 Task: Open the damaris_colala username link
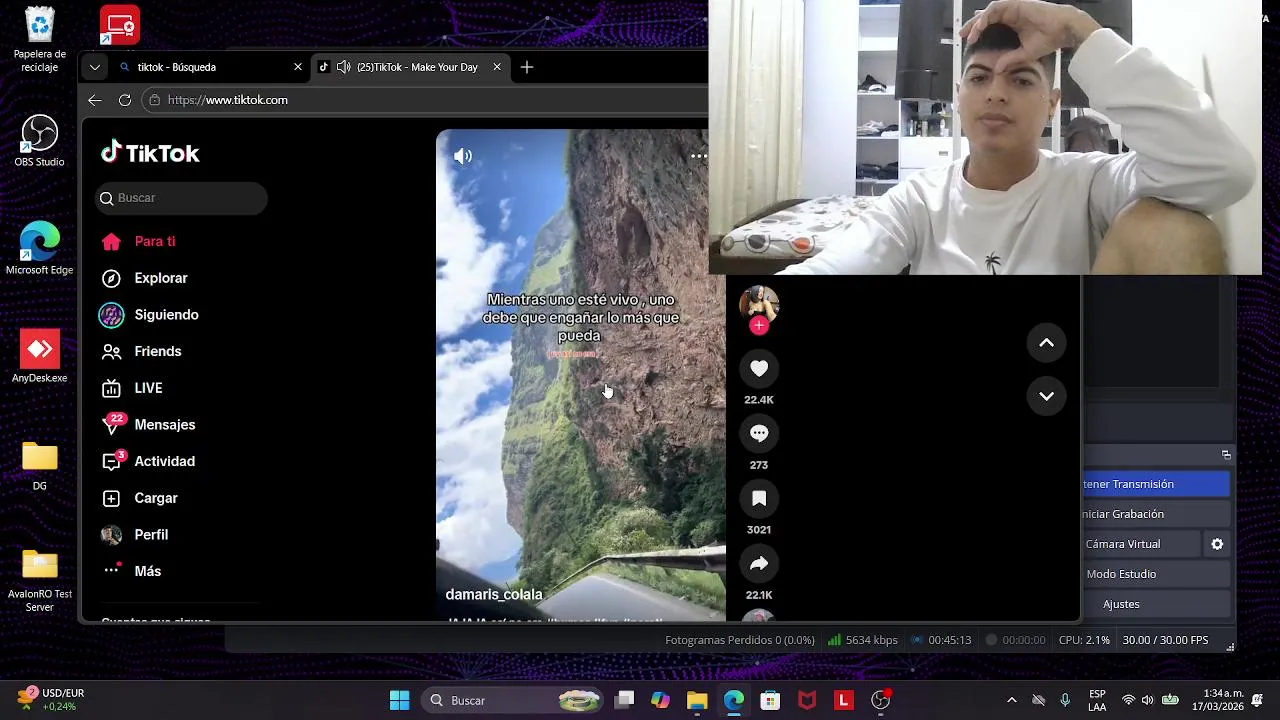[494, 594]
